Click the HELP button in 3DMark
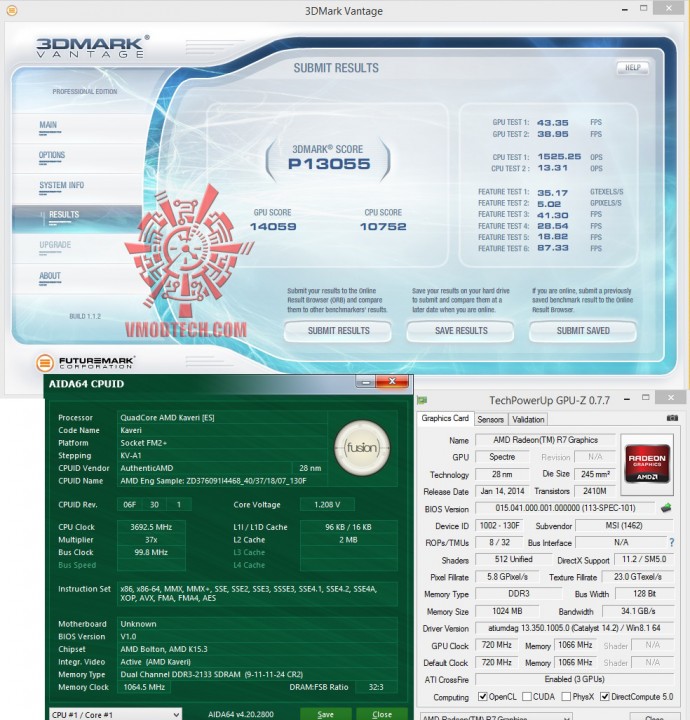Image resolution: width=690 pixels, height=720 pixels. [633, 68]
